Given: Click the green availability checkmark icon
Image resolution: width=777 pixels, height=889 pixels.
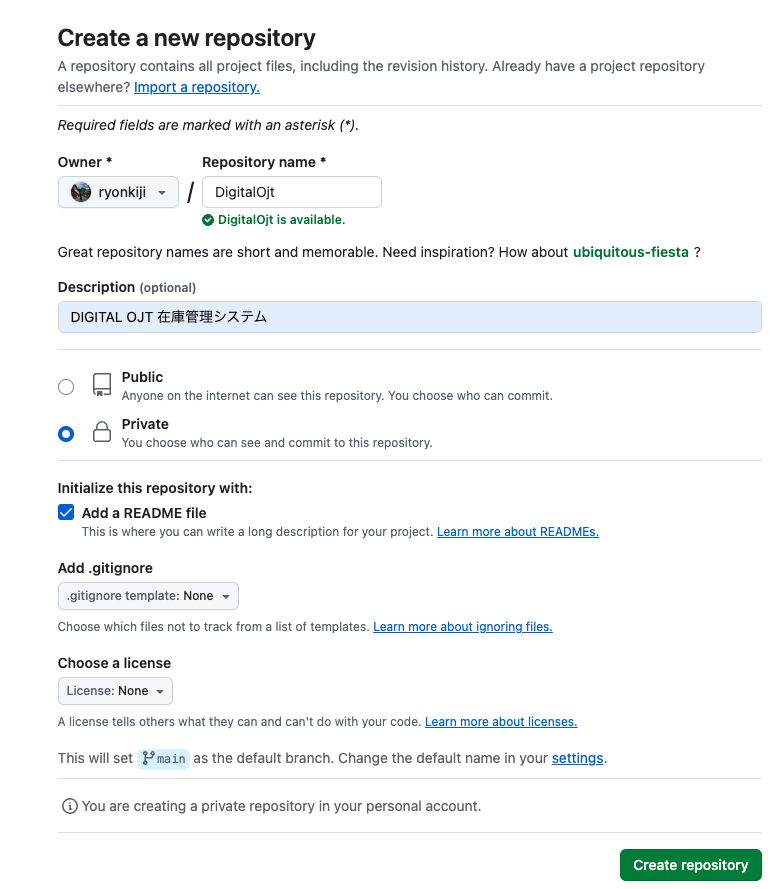Looking at the screenshot, I should pos(208,220).
